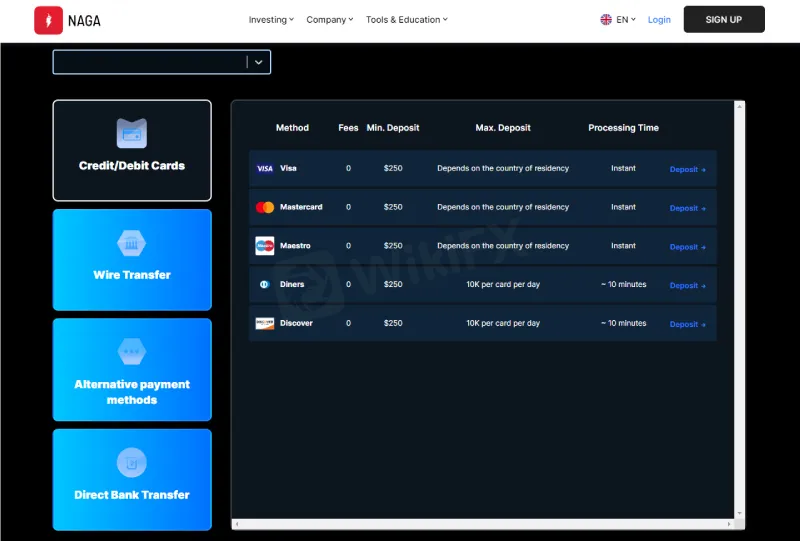The width and height of the screenshot is (800, 541).
Task: Open the EN language selector
Action: tap(626, 19)
